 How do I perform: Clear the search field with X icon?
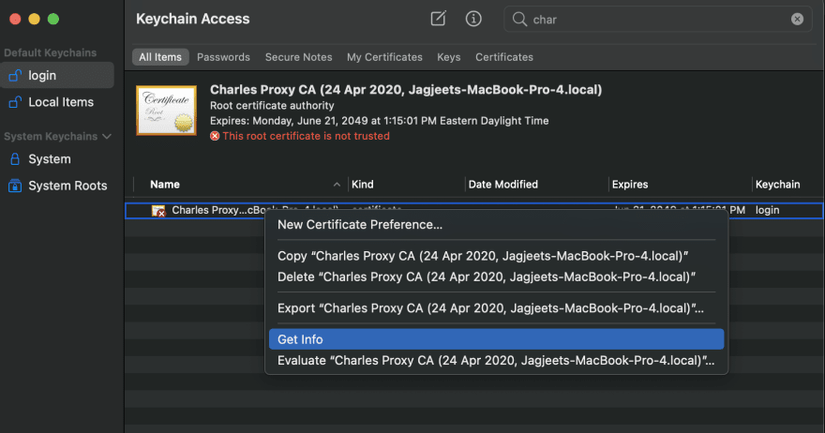pos(797,19)
